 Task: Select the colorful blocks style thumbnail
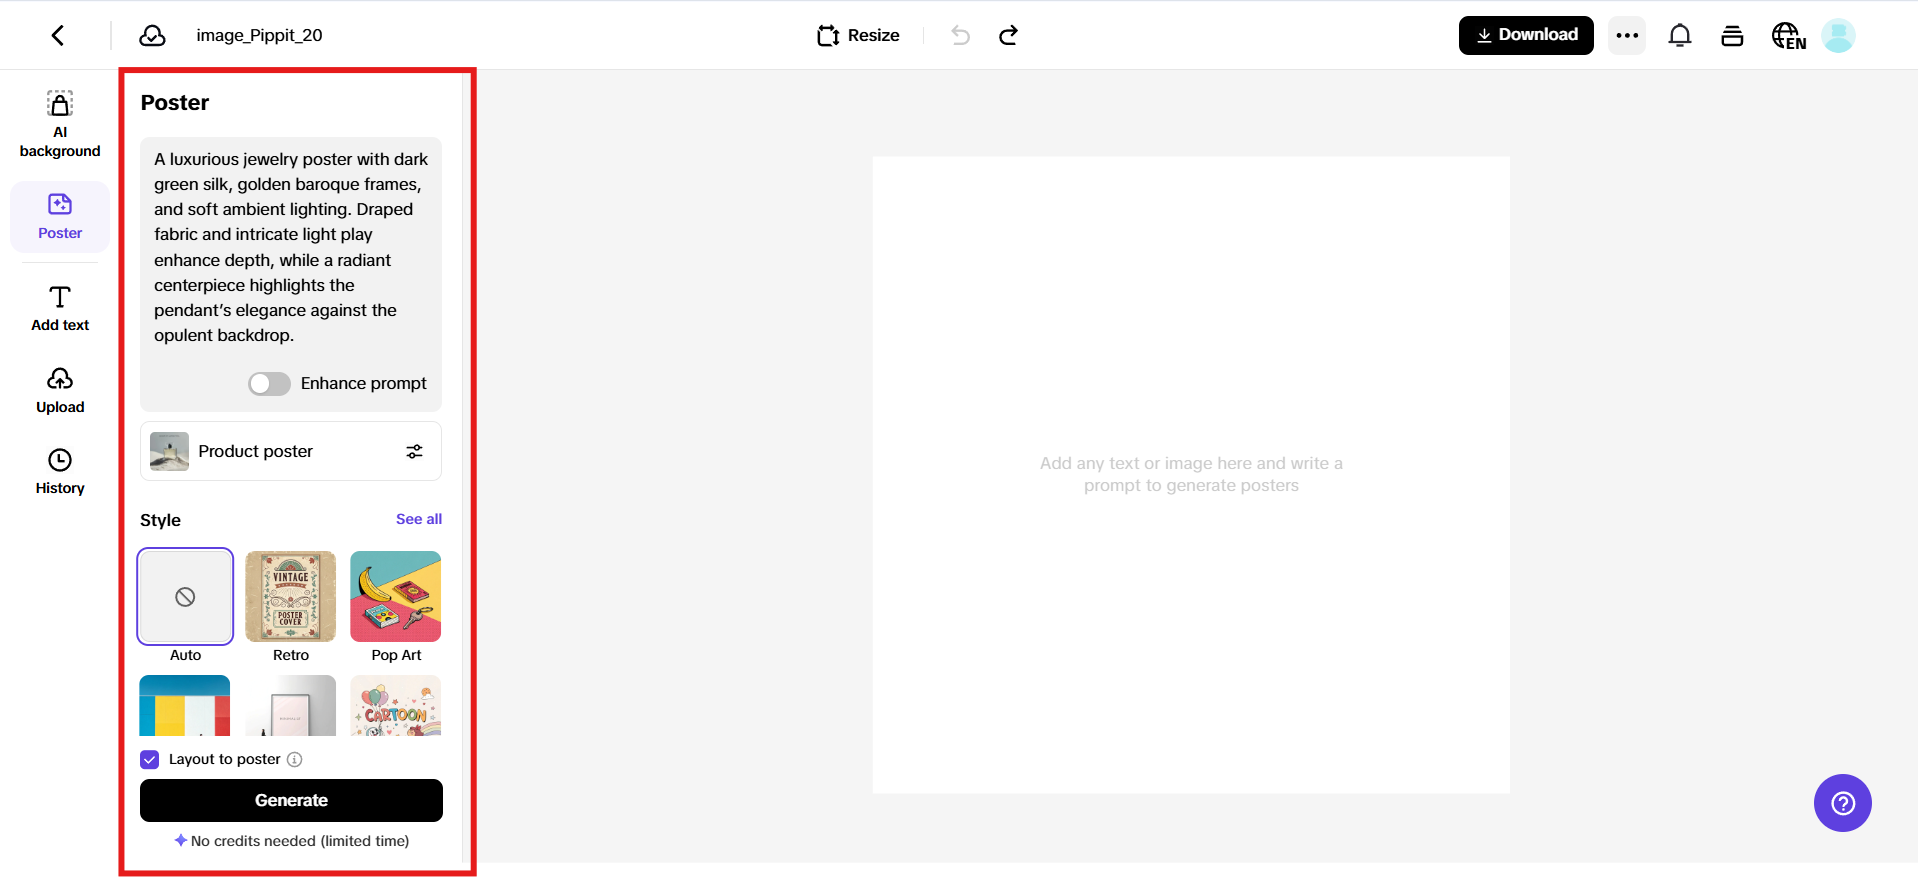click(x=185, y=706)
